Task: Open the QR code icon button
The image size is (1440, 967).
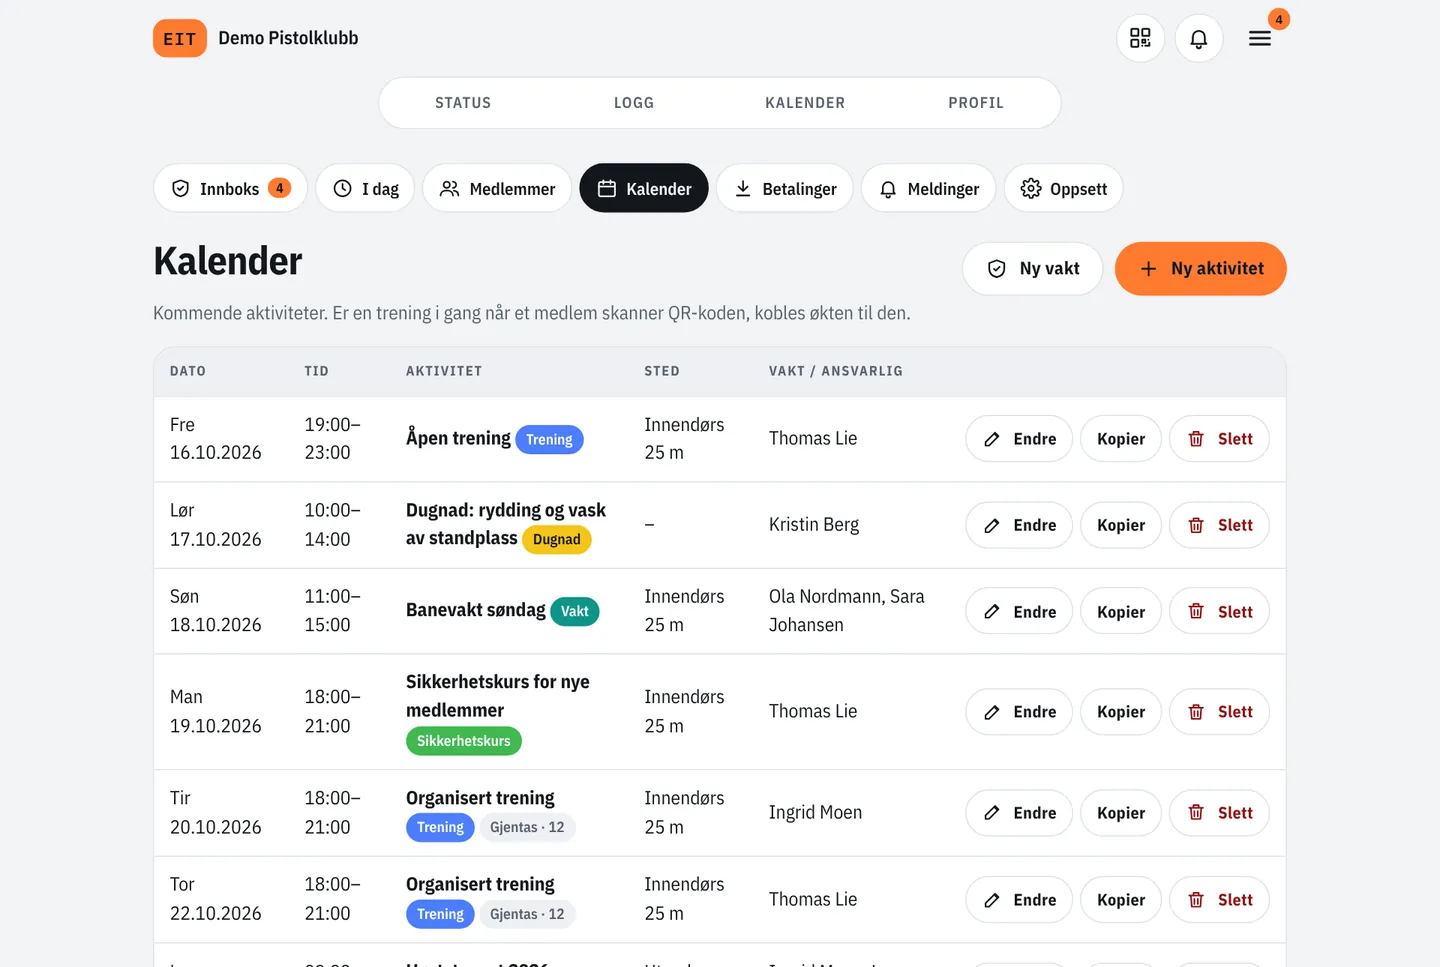Action: (1140, 38)
